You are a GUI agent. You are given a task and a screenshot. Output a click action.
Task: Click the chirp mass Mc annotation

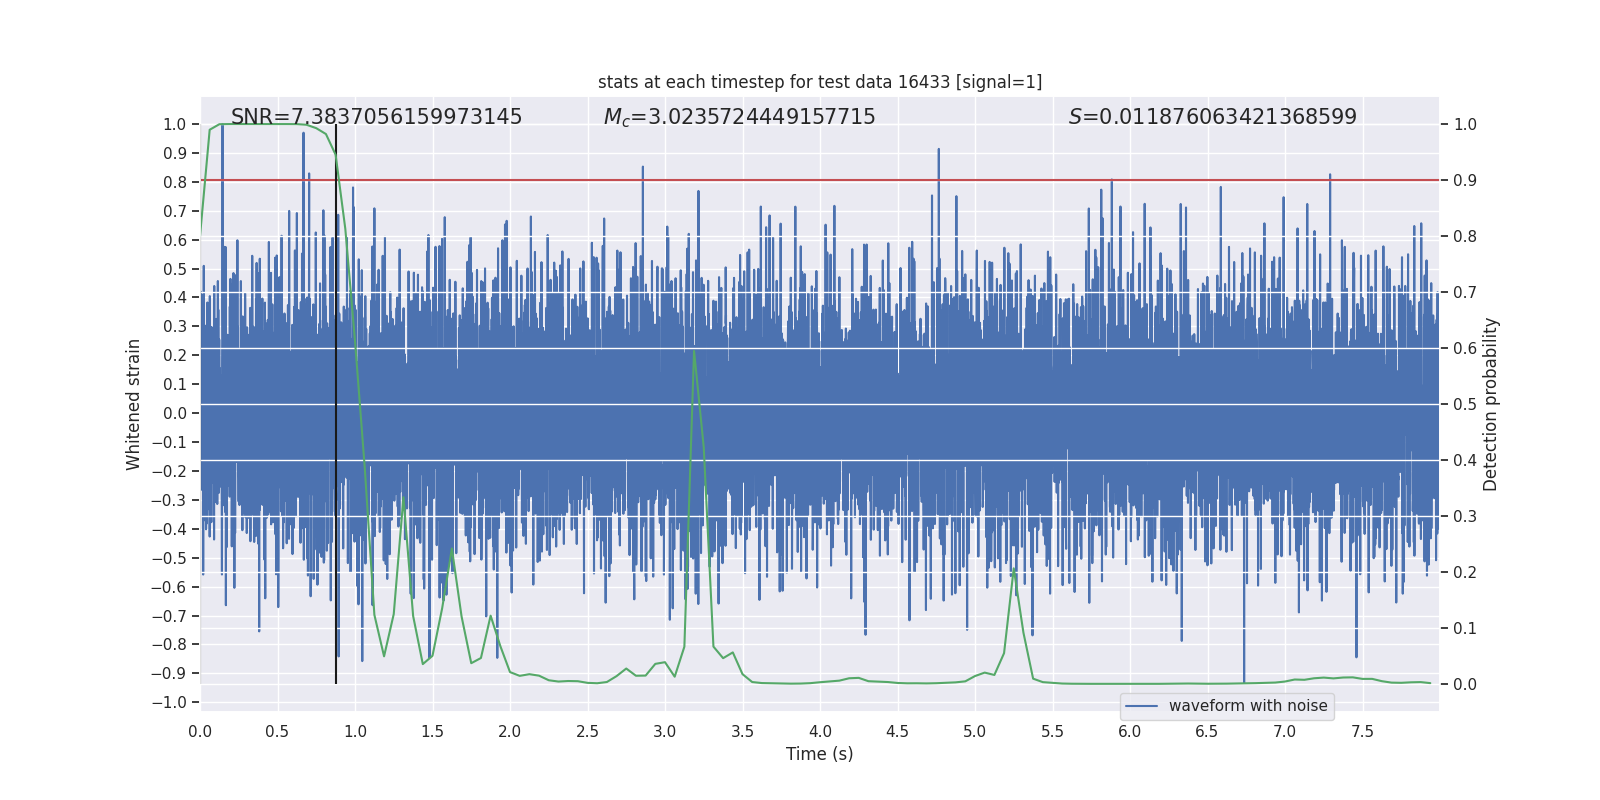pos(739,117)
